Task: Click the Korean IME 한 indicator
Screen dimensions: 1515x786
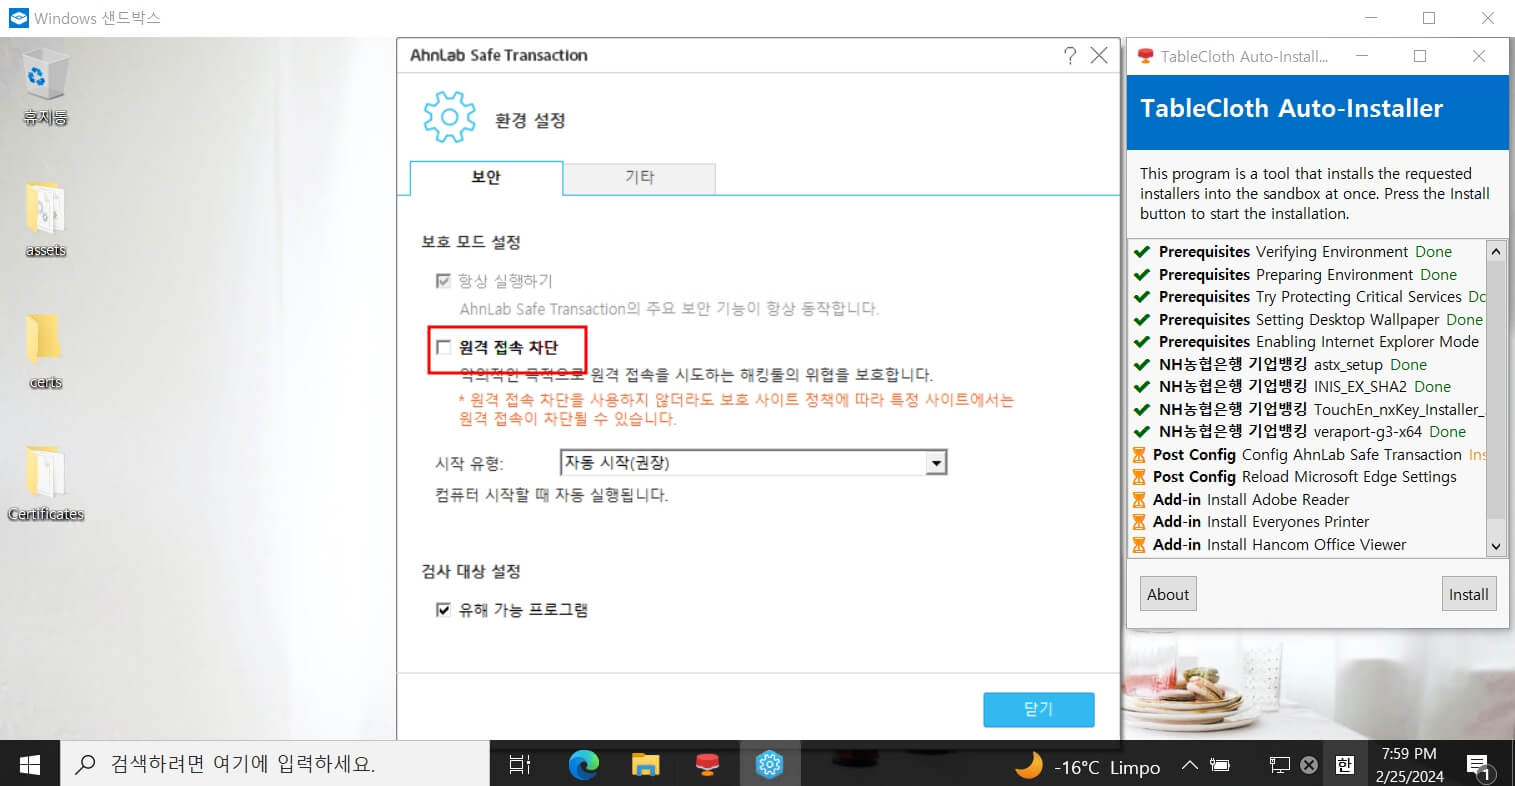Action: click(1345, 766)
